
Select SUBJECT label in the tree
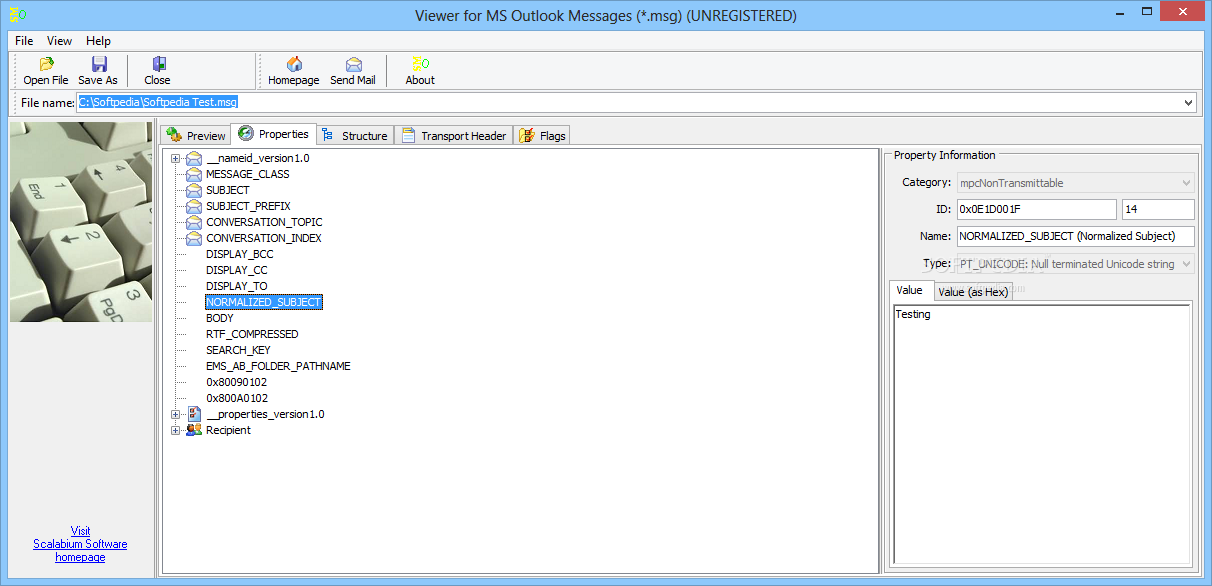pos(228,190)
